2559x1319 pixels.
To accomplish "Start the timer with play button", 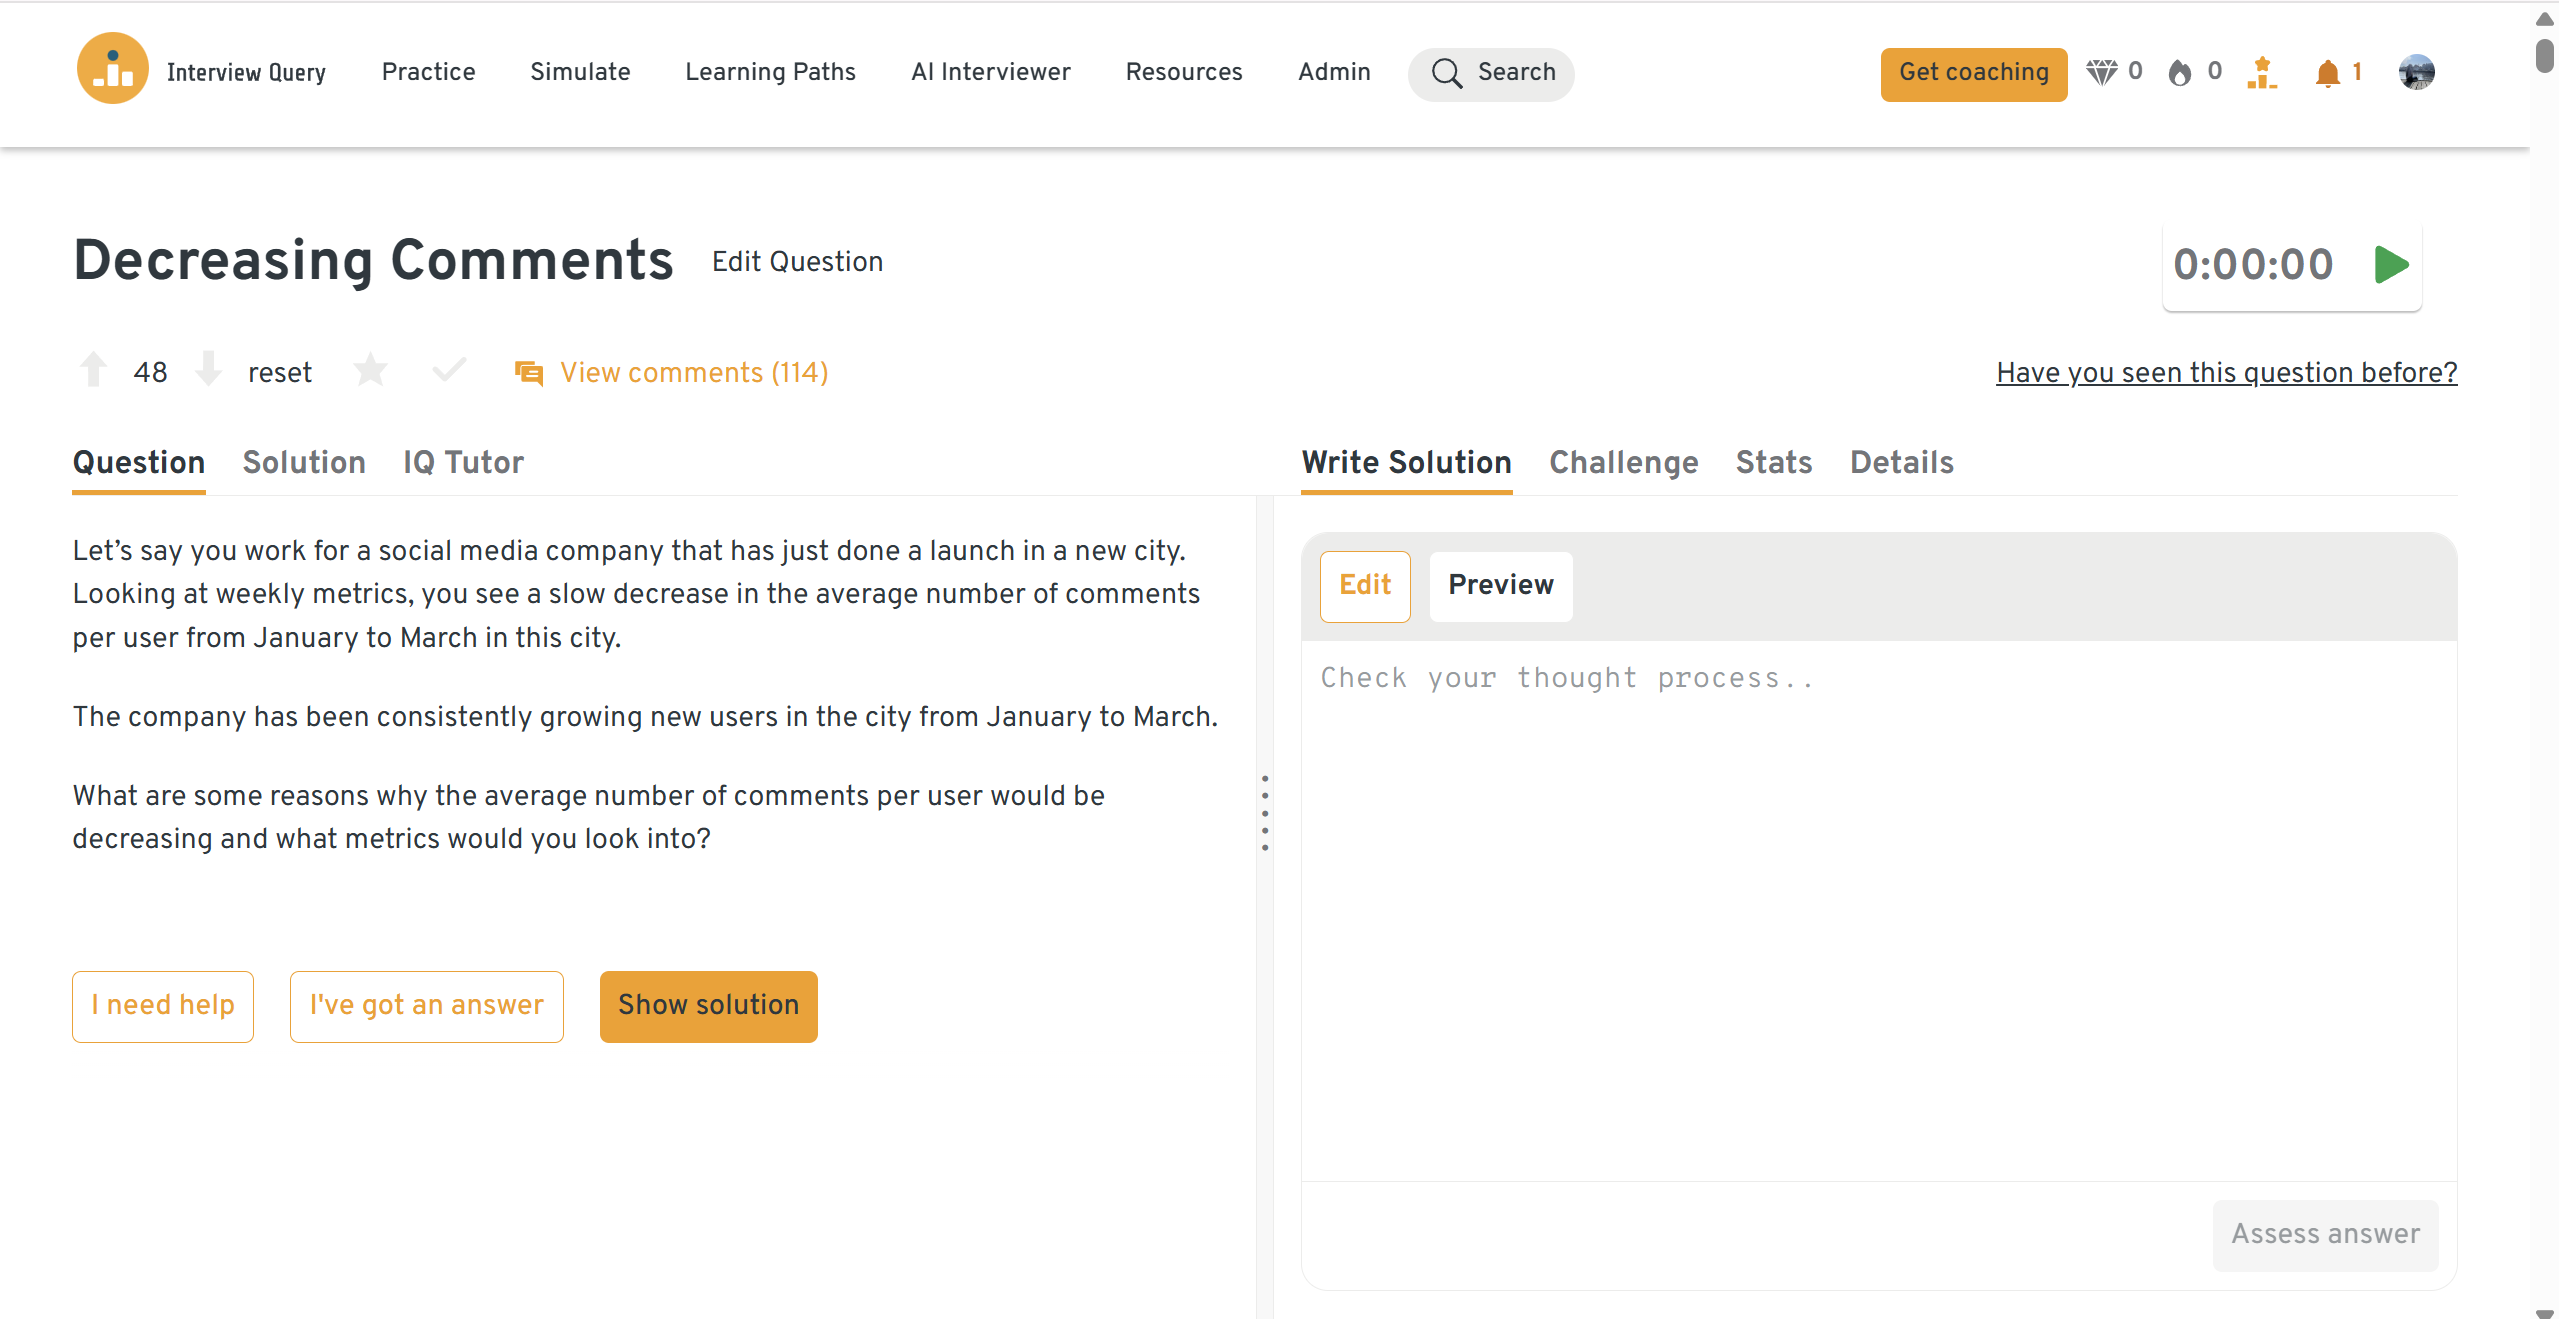I will (2390, 265).
